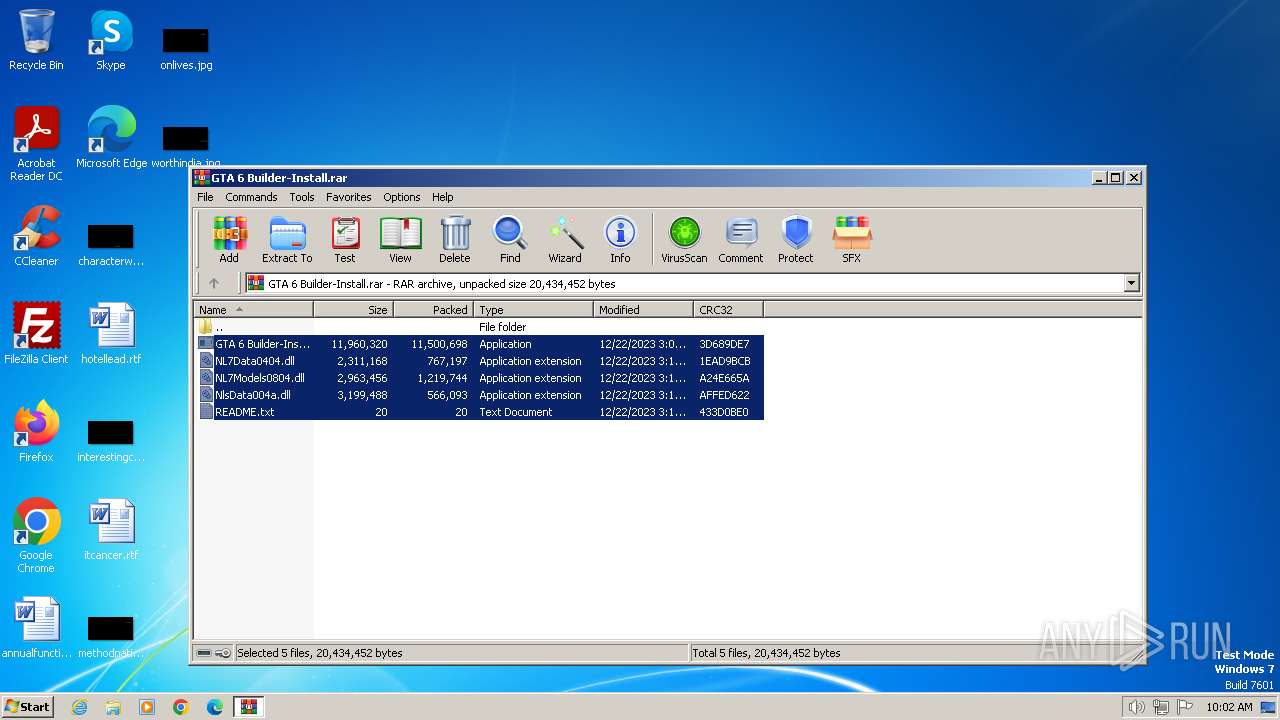Viewport: 1280px width, 720px height.
Task: Select the Microsoft Edge desktop shortcut
Action: (111, 139)
